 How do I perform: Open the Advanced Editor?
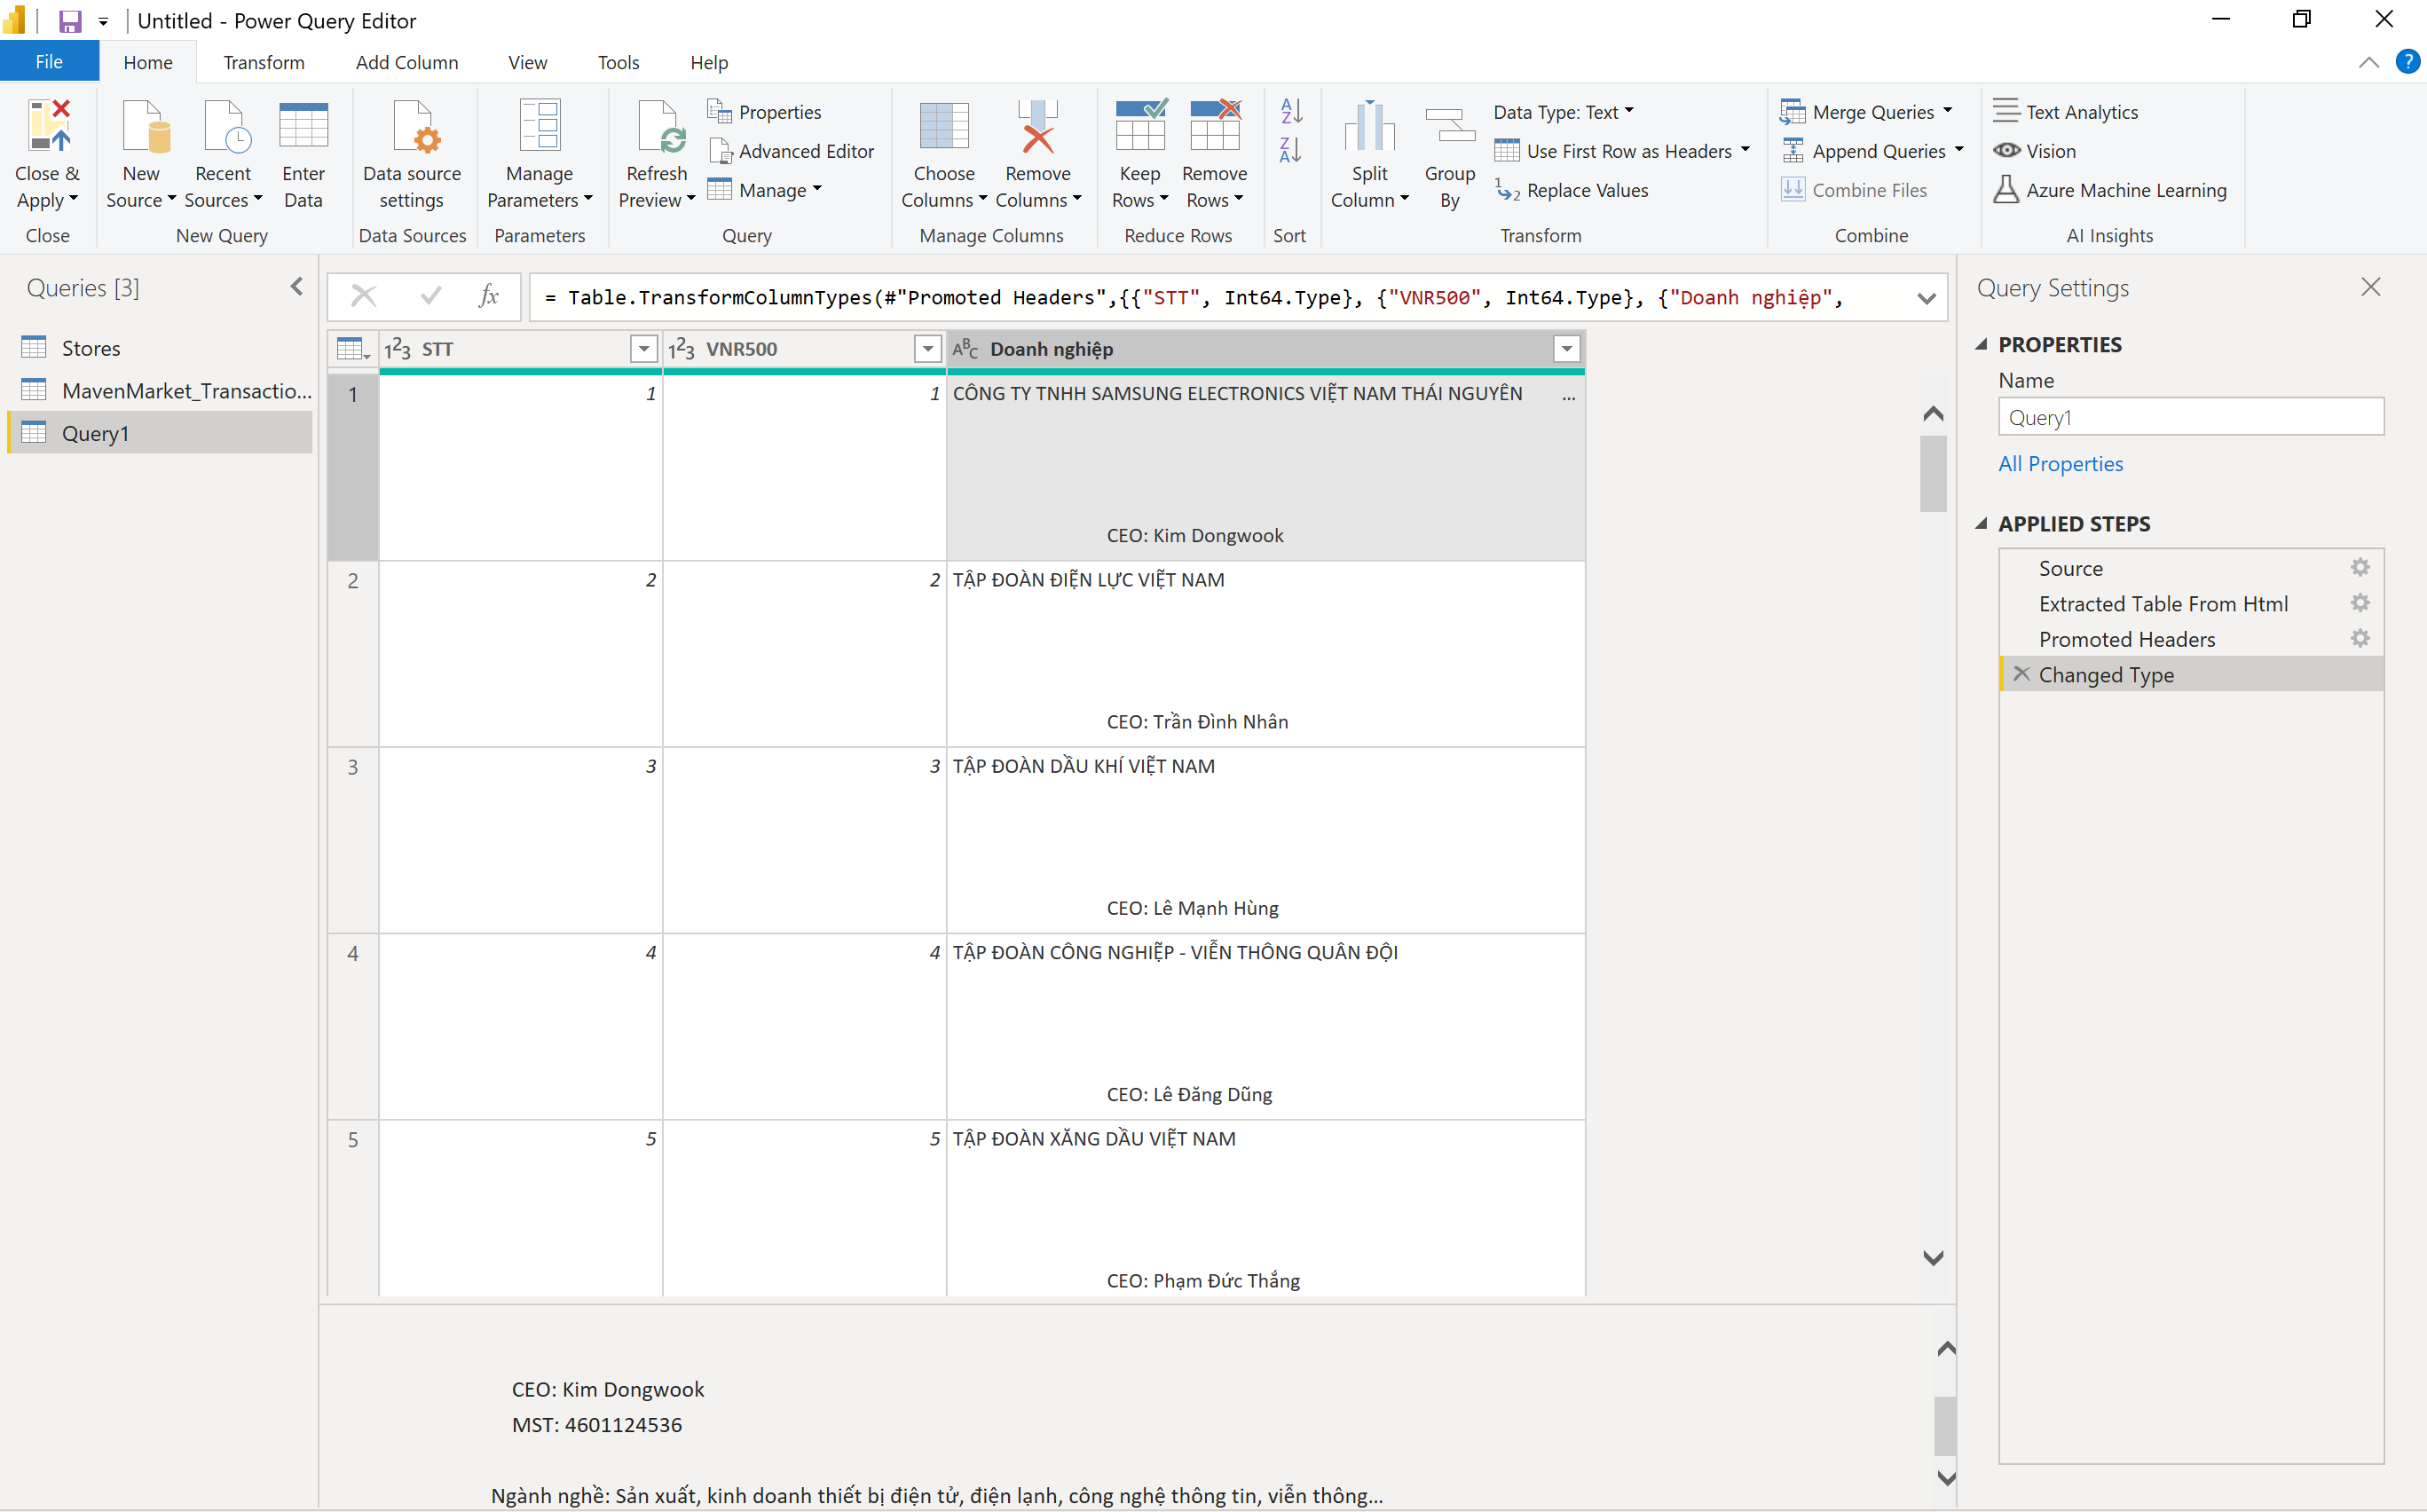[x=791, y=151]
